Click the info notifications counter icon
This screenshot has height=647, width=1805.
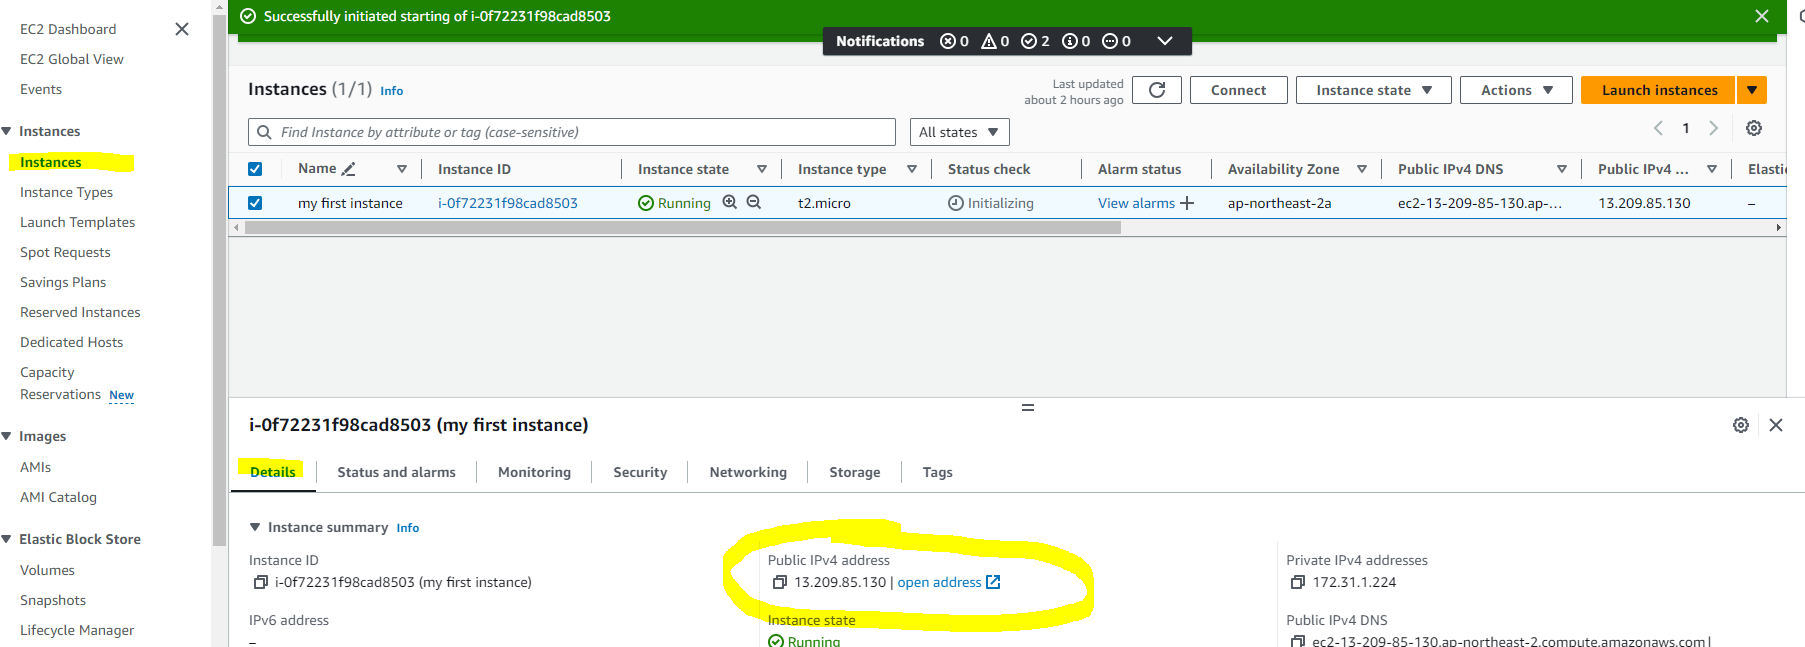click(1070, 41)
